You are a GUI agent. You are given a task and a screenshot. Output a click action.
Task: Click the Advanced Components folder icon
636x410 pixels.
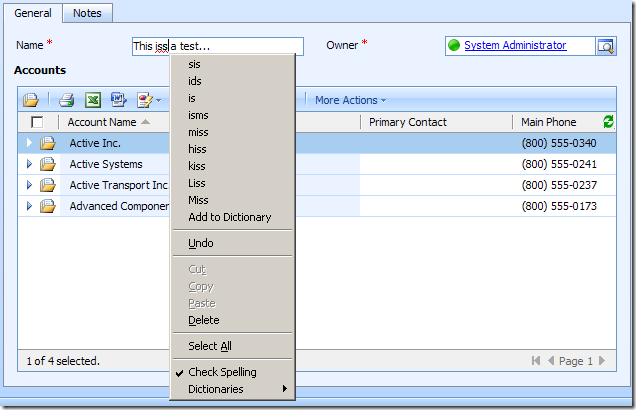(x=47, y=206)
